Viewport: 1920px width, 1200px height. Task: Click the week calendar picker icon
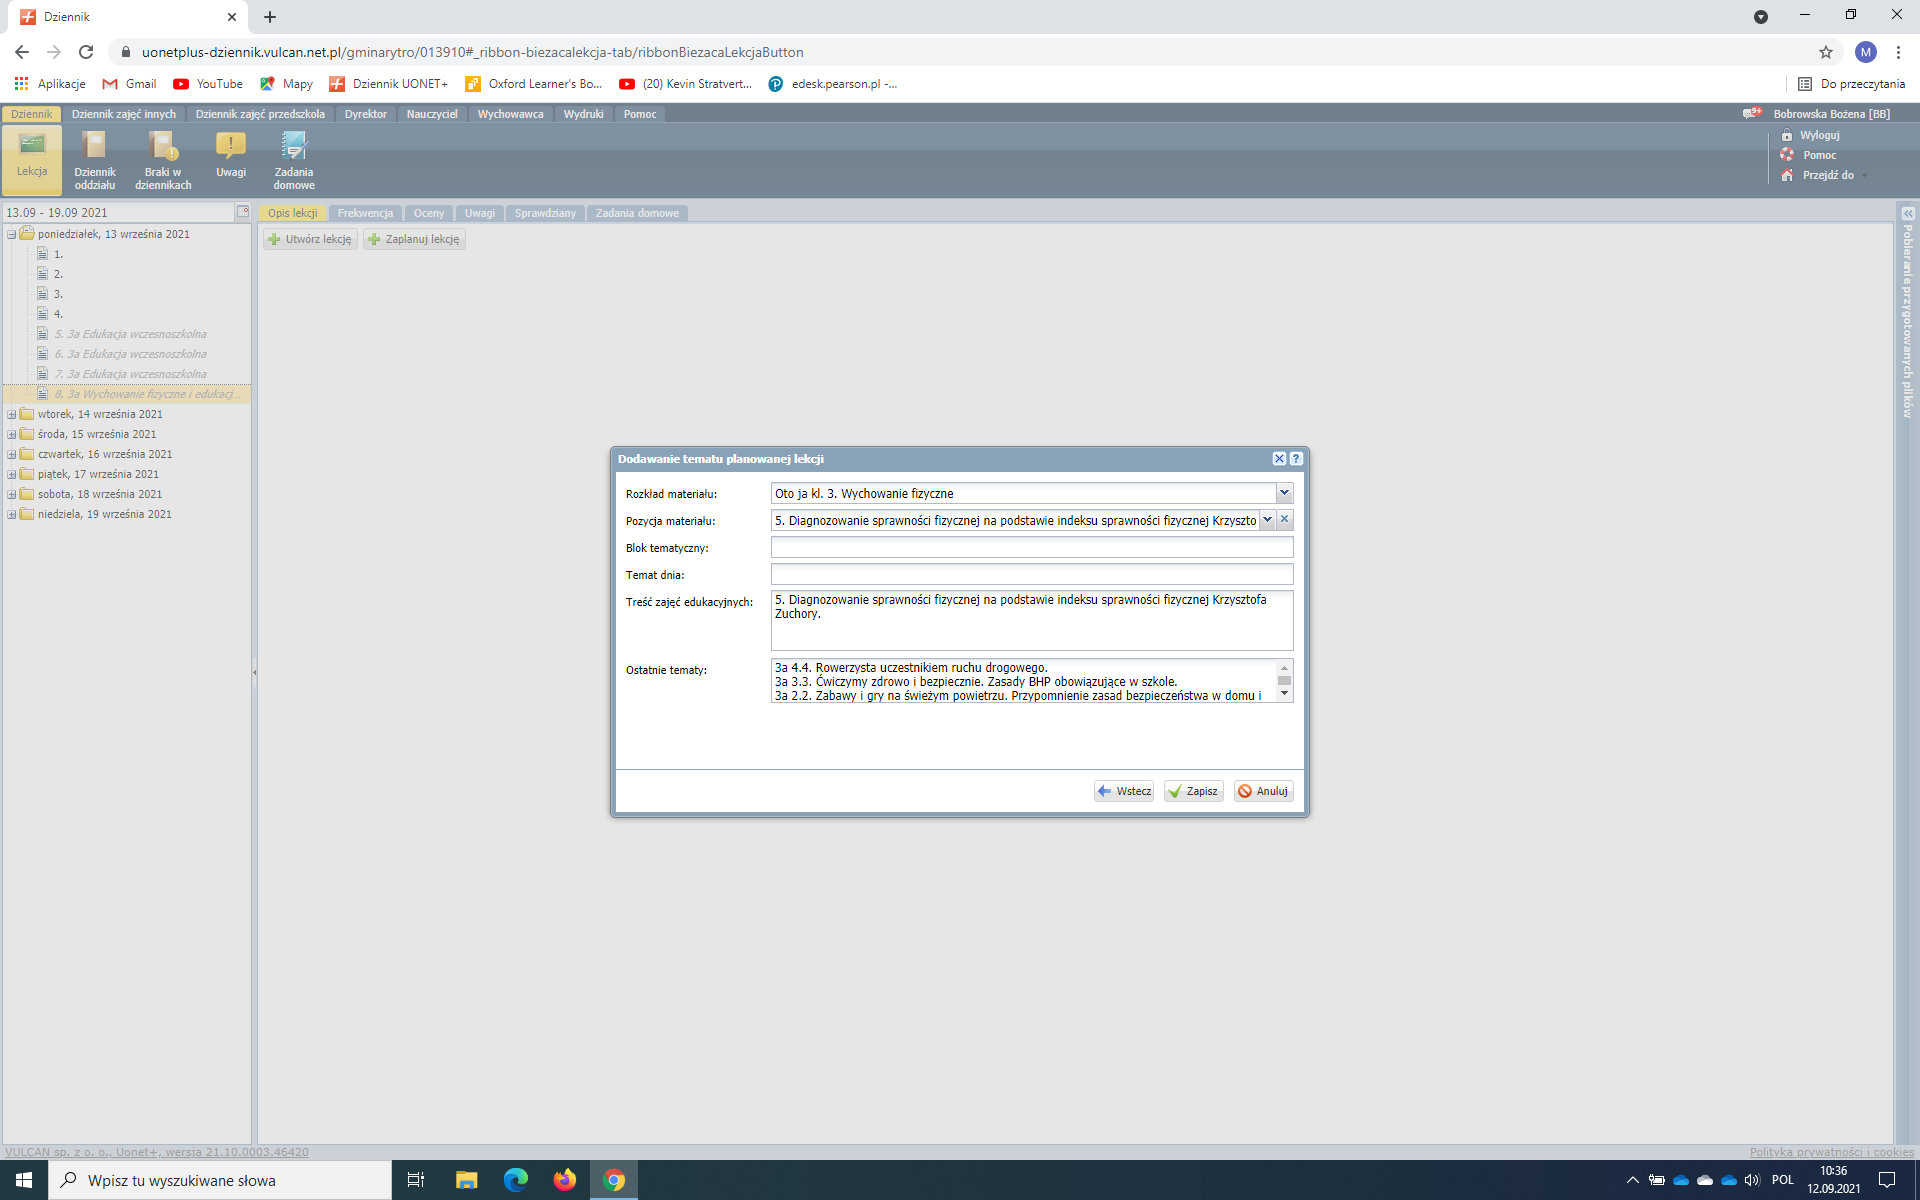(x=242, y=212)
